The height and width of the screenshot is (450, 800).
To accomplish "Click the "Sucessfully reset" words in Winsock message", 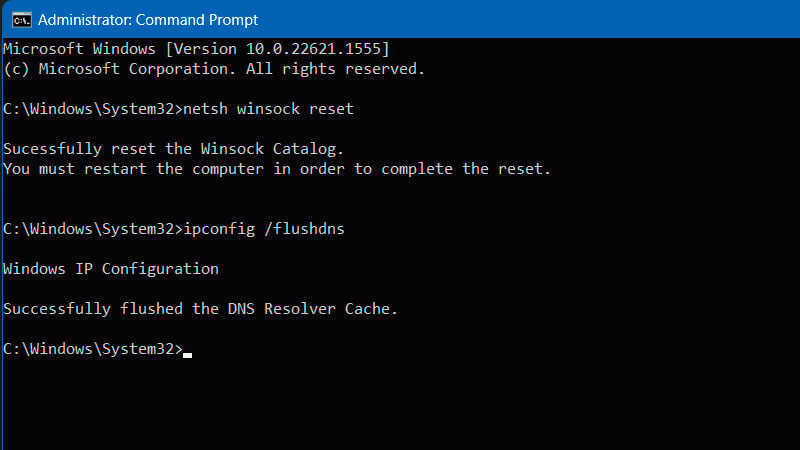I will pyautogui.click(x=79, y=148).
